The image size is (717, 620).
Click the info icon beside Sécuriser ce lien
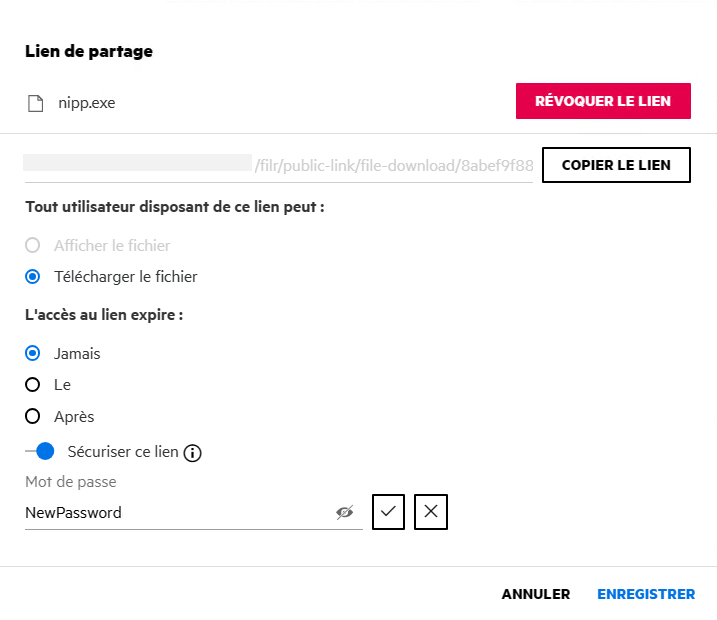[x=193, y=453]
